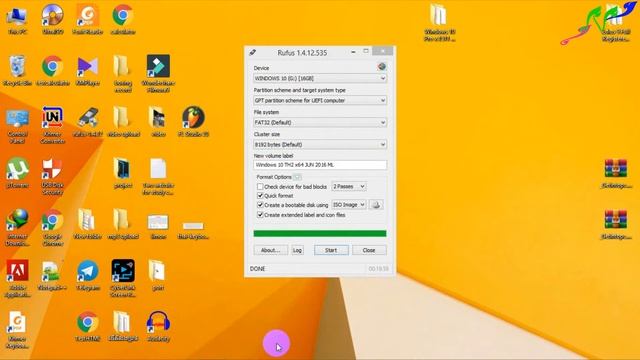640x360 pixels.
Task: Launch Foxit Reader orange desktop shortcut
Action: coord(87,20)
